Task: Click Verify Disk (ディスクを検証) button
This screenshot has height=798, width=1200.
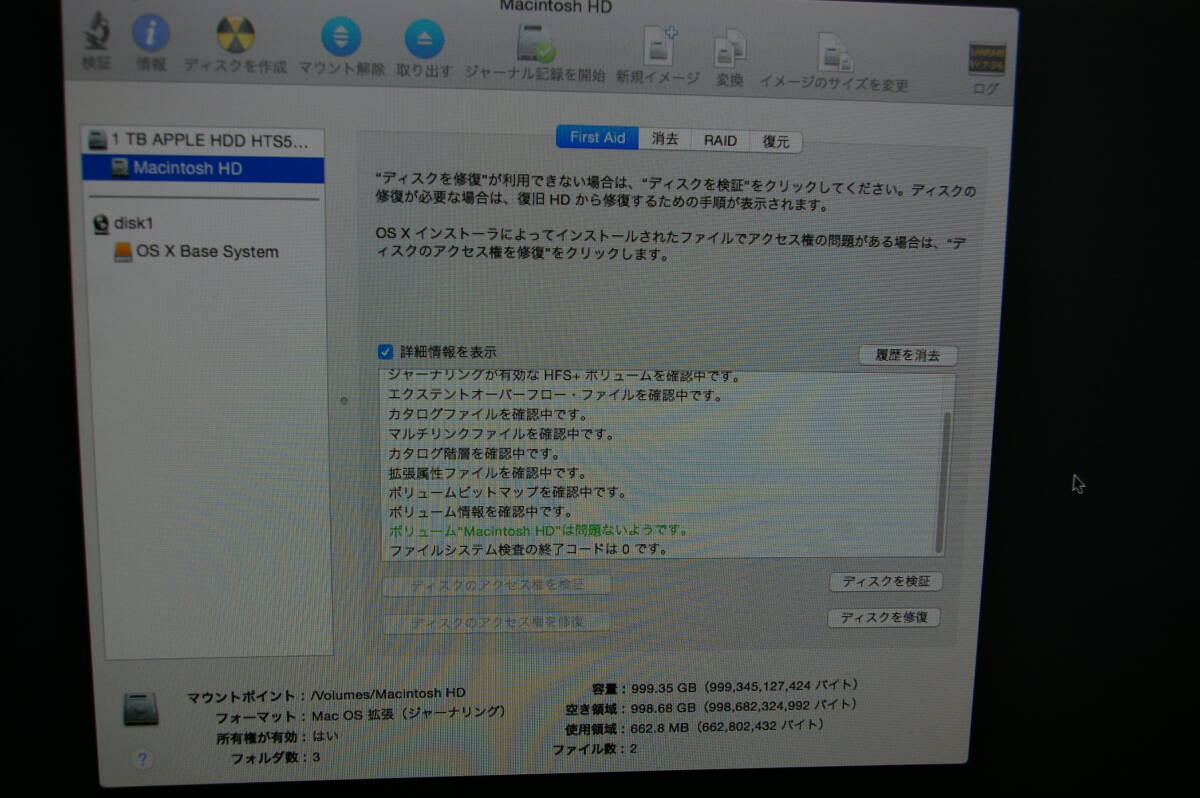Action: click(886, 581)
